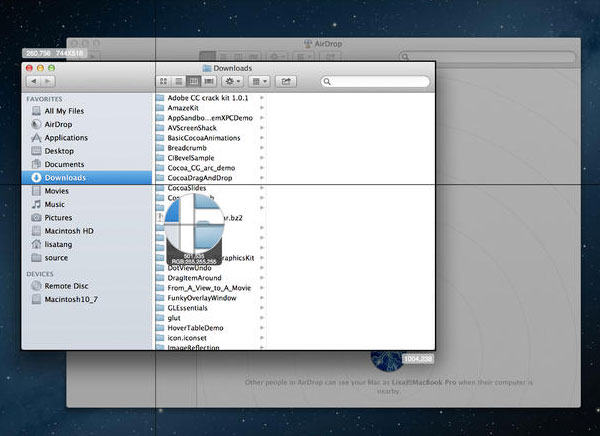Select column view in Downloads window
The height and width of the screenshot is (436, 600).
pos(193,81)
